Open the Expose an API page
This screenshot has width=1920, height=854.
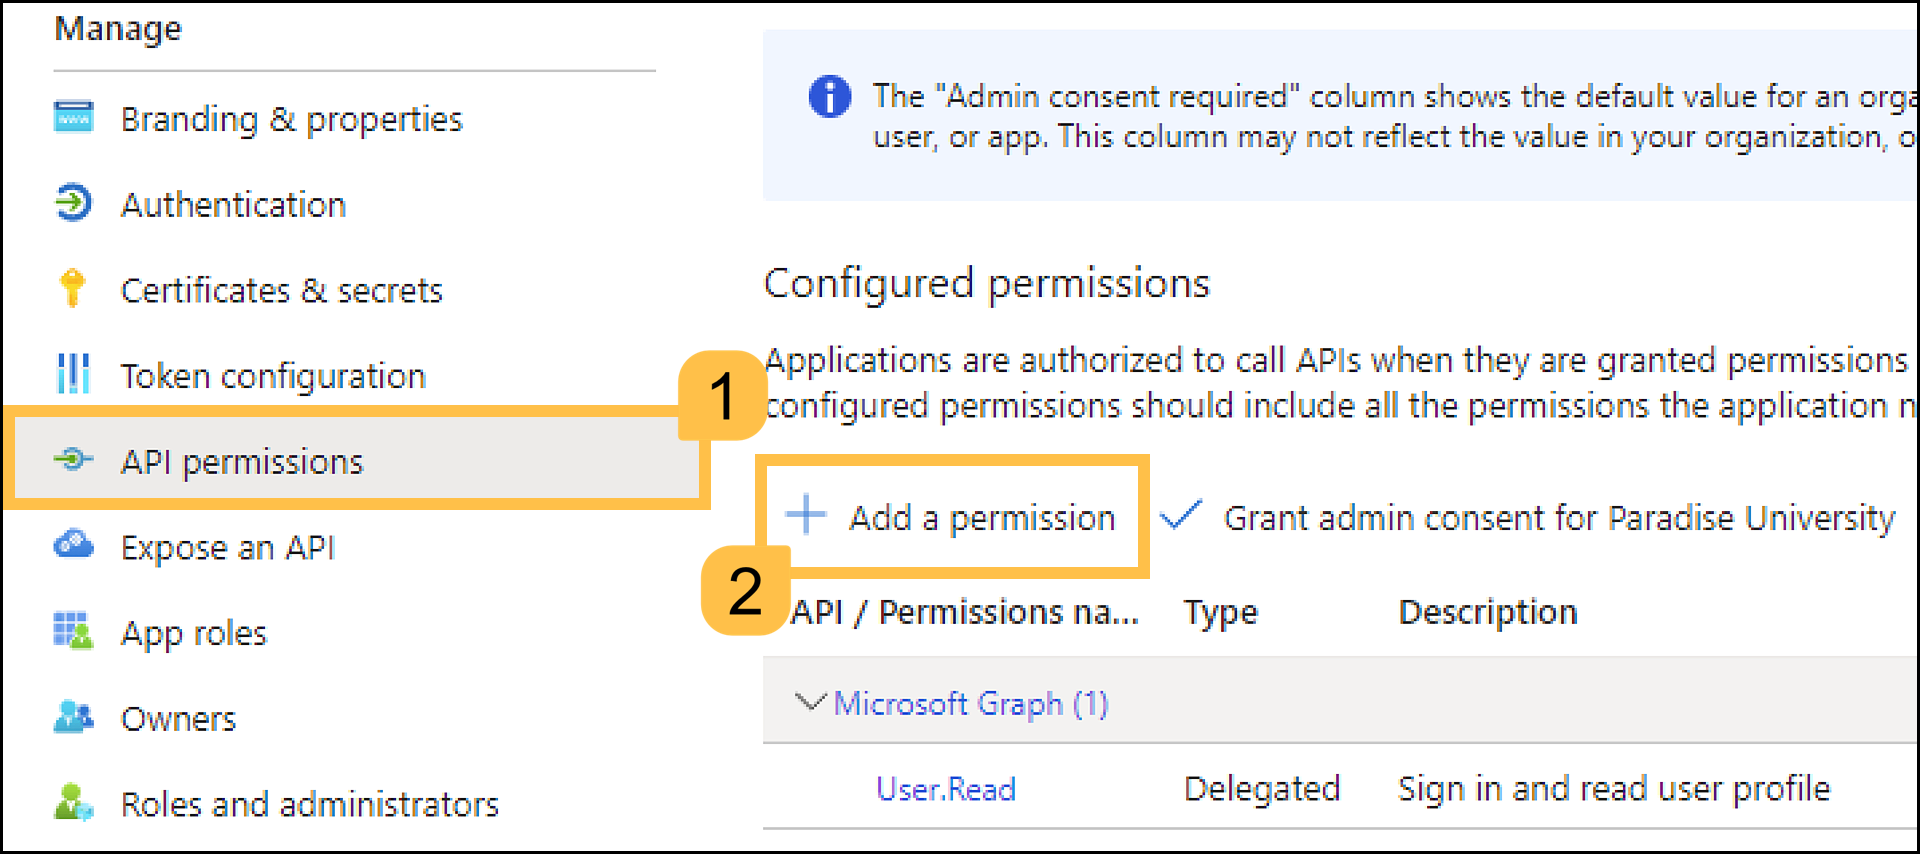click(228, 548)
